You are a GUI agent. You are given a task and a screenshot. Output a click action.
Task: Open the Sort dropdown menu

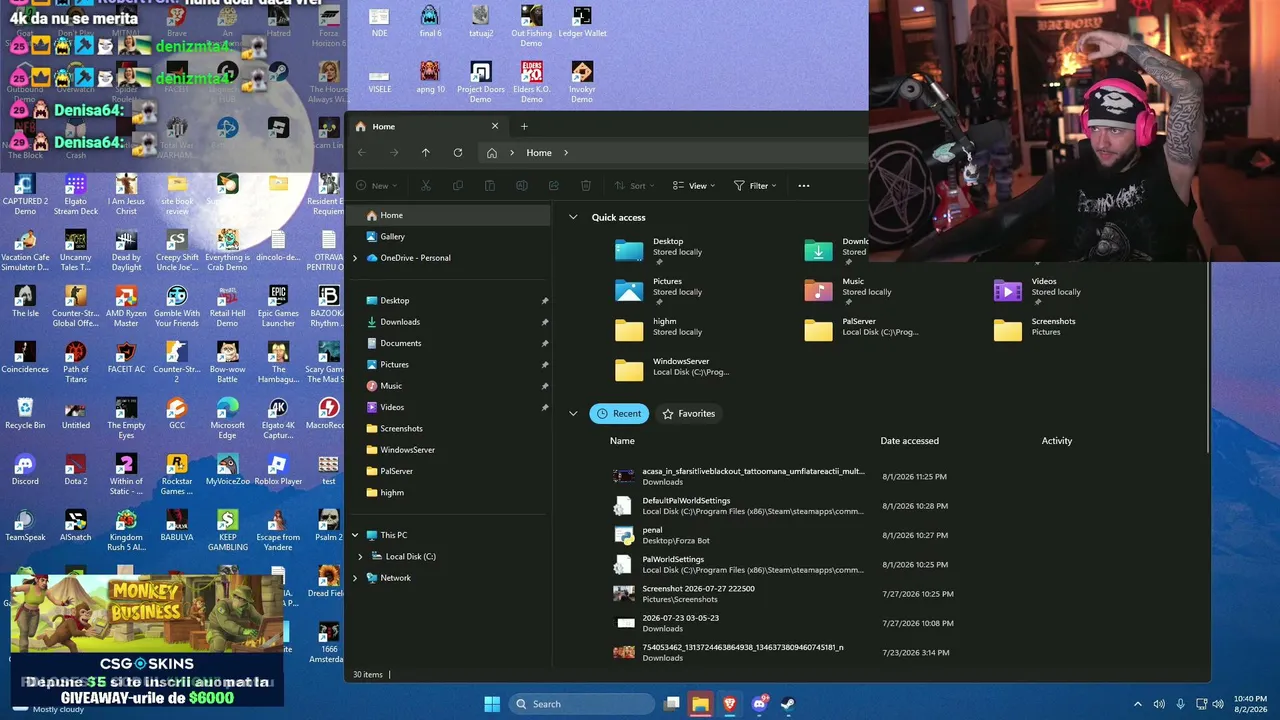(633, 185)
